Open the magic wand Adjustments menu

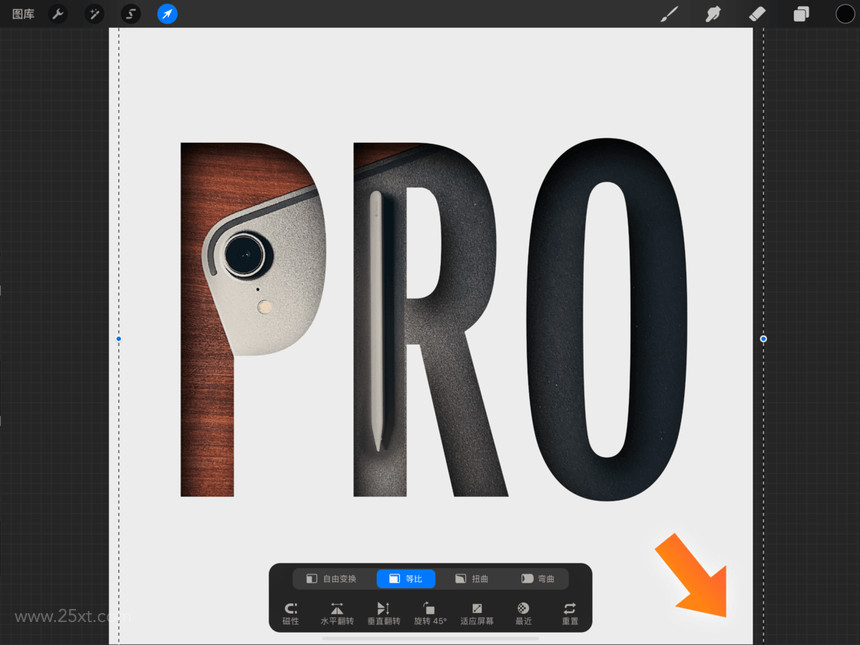coord(94,14)
